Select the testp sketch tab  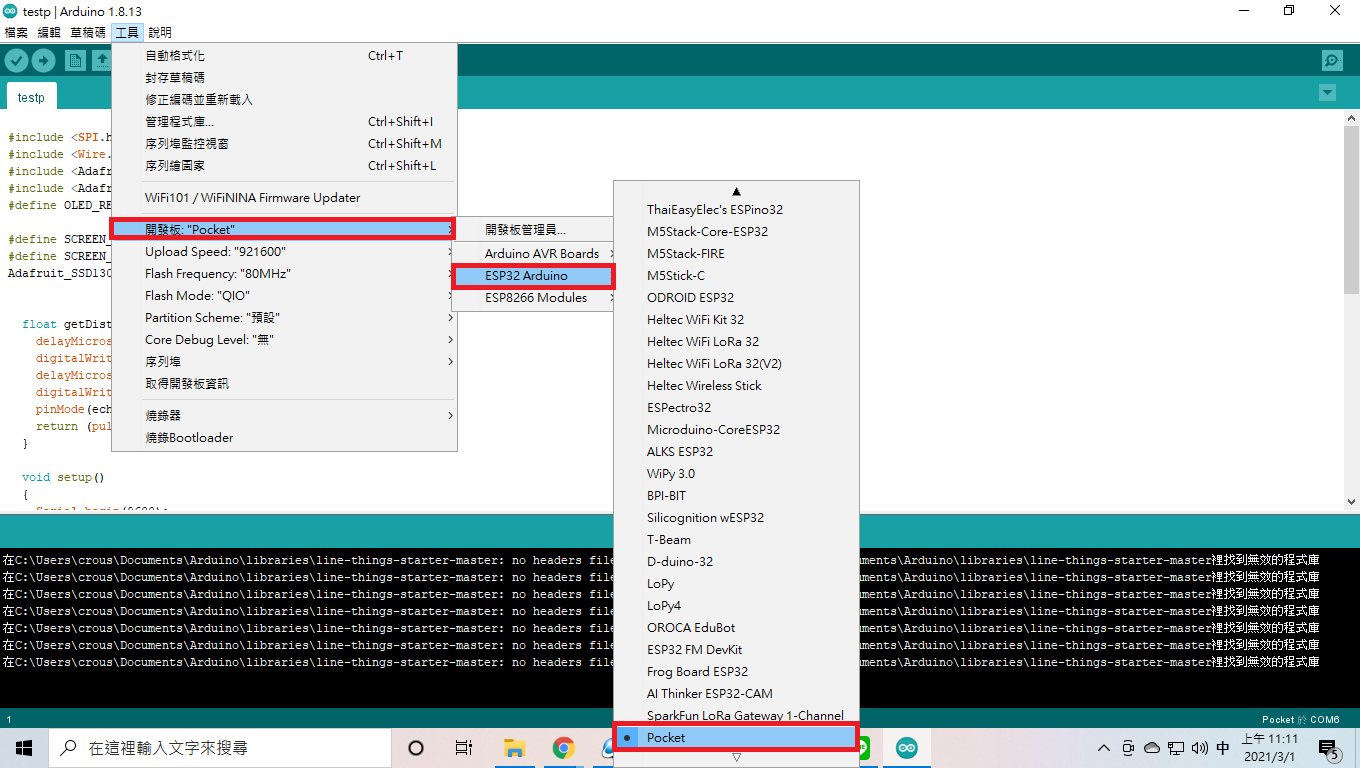tap(31, 97)
